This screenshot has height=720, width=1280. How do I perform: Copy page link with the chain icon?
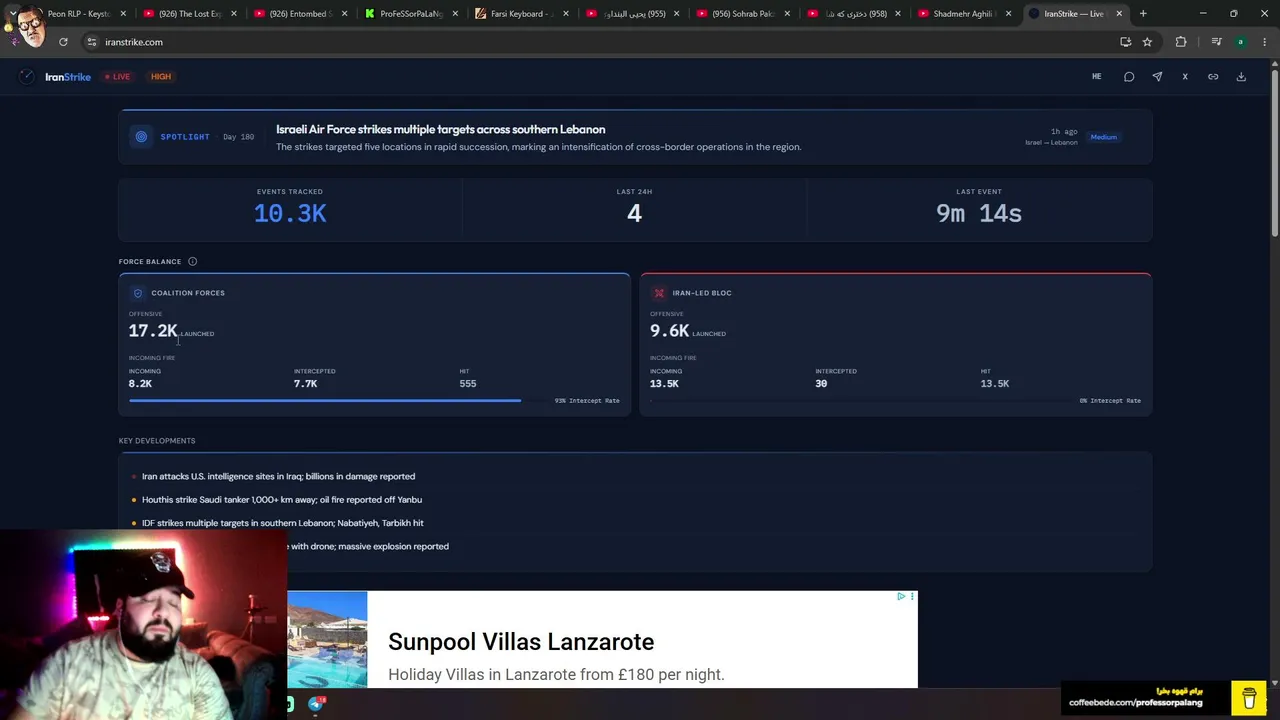1213,77
